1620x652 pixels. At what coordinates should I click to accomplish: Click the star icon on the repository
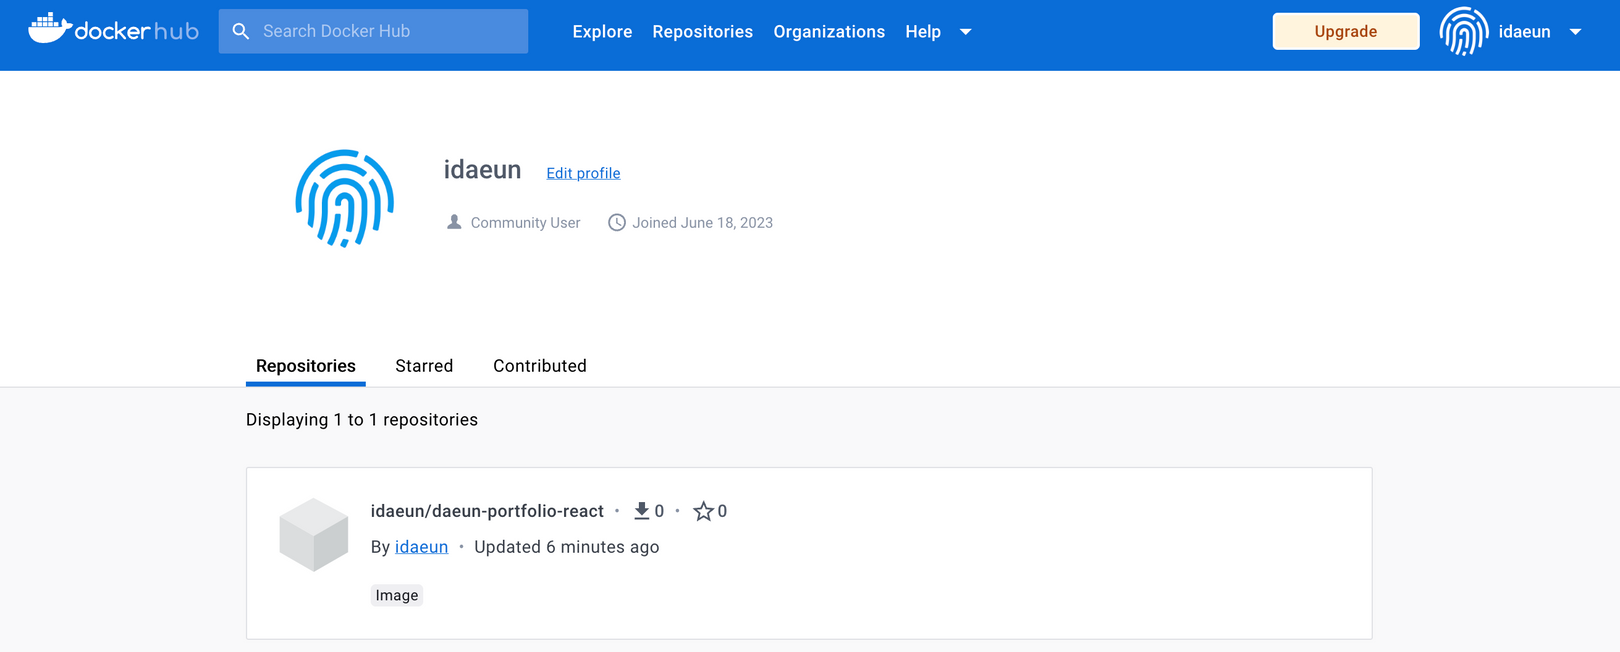click(704, 511)
